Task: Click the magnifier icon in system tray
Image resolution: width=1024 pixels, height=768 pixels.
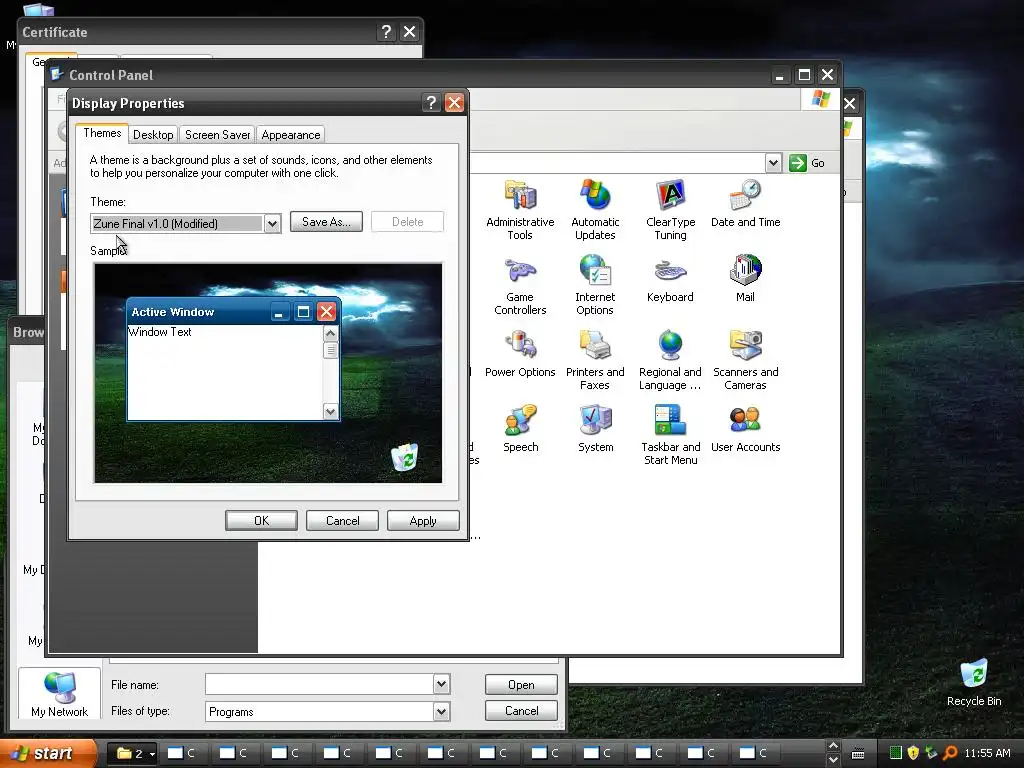Action: [x=950, y=753]
